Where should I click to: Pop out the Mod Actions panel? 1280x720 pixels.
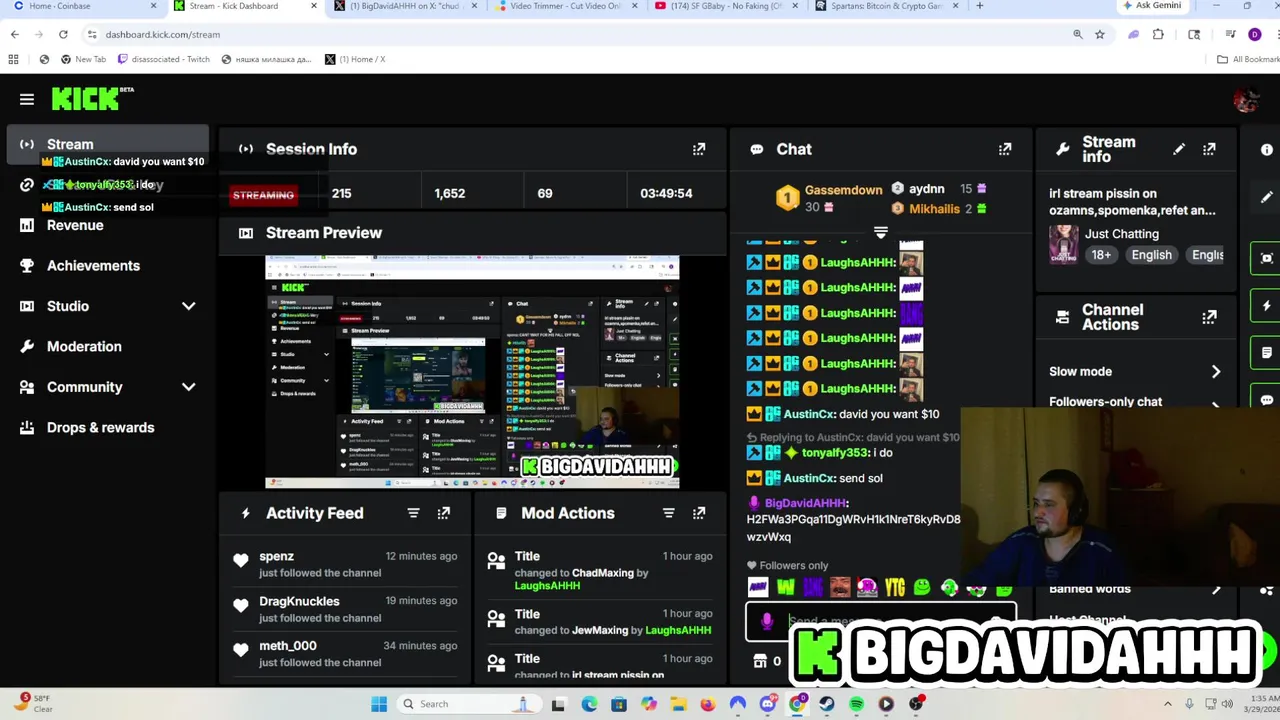pos(699,513)
